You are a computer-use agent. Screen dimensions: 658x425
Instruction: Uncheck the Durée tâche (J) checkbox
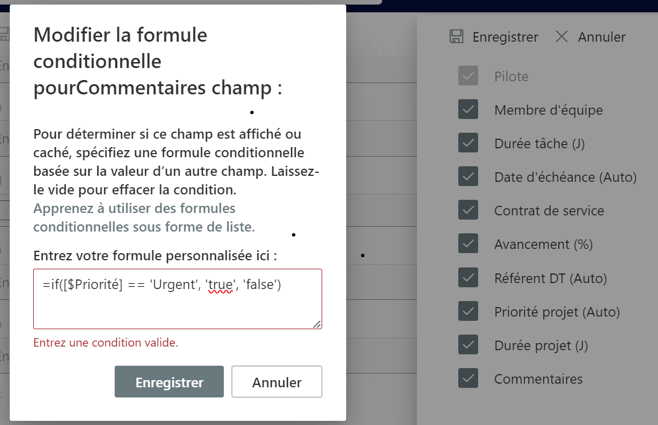pos(468,143)
